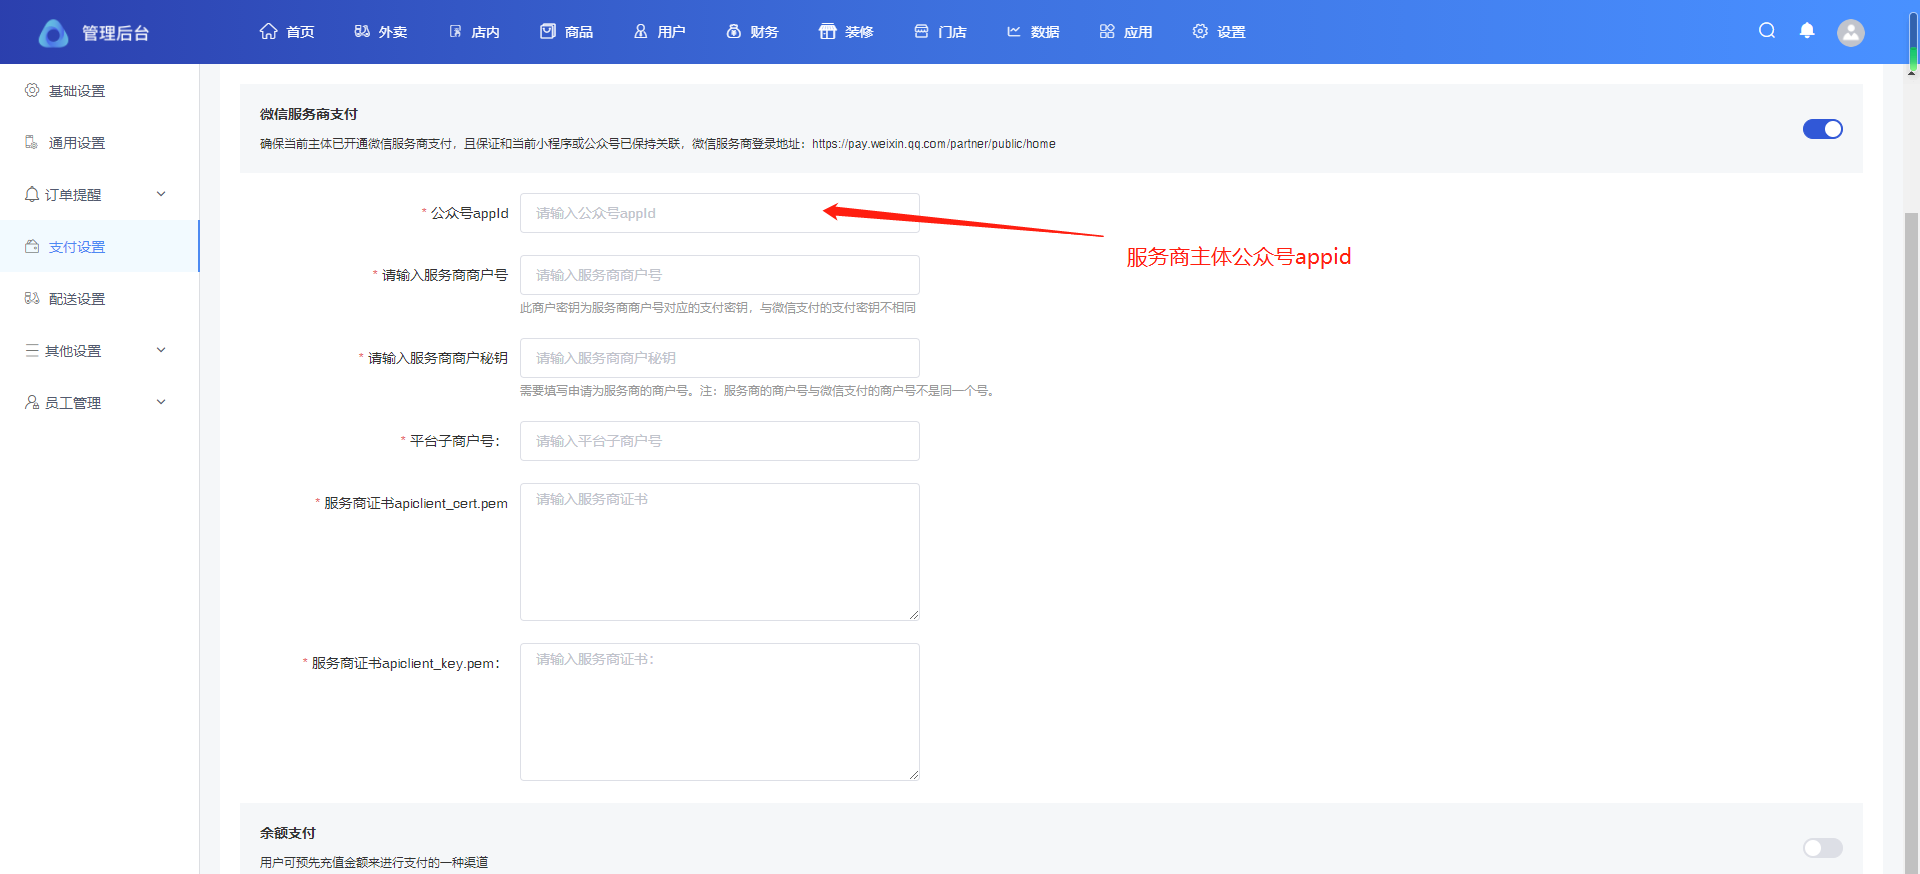This screenshot has height=874, width=1920.
Task: Enable the 余额支付 switch
Action: tap(1822, 848)
